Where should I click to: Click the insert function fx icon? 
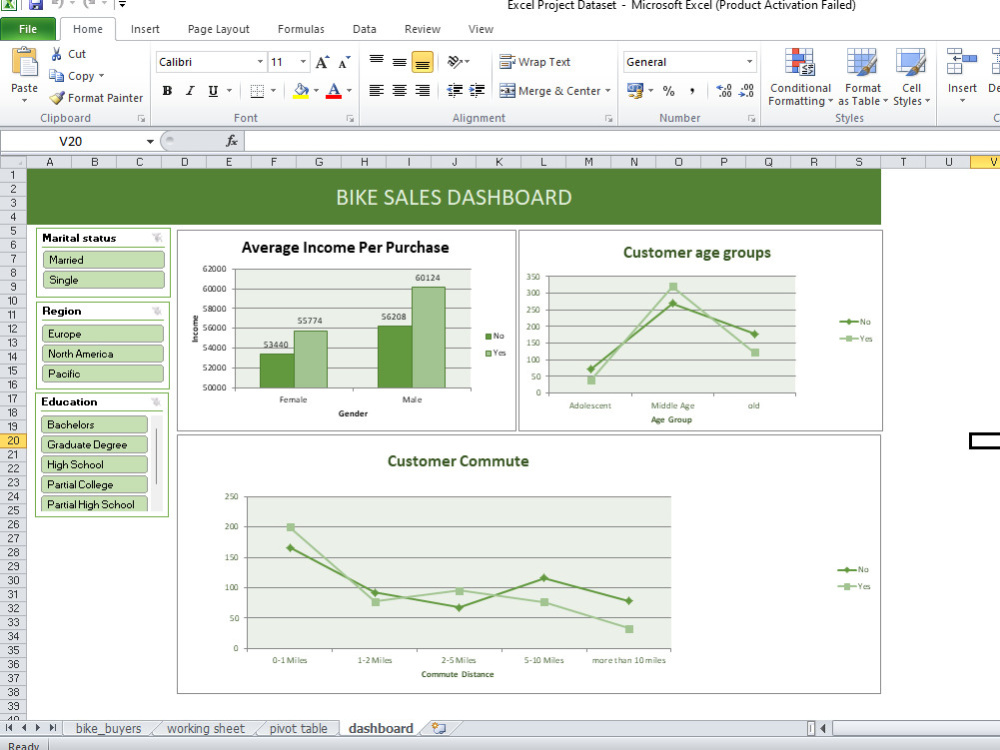point(232,141)
